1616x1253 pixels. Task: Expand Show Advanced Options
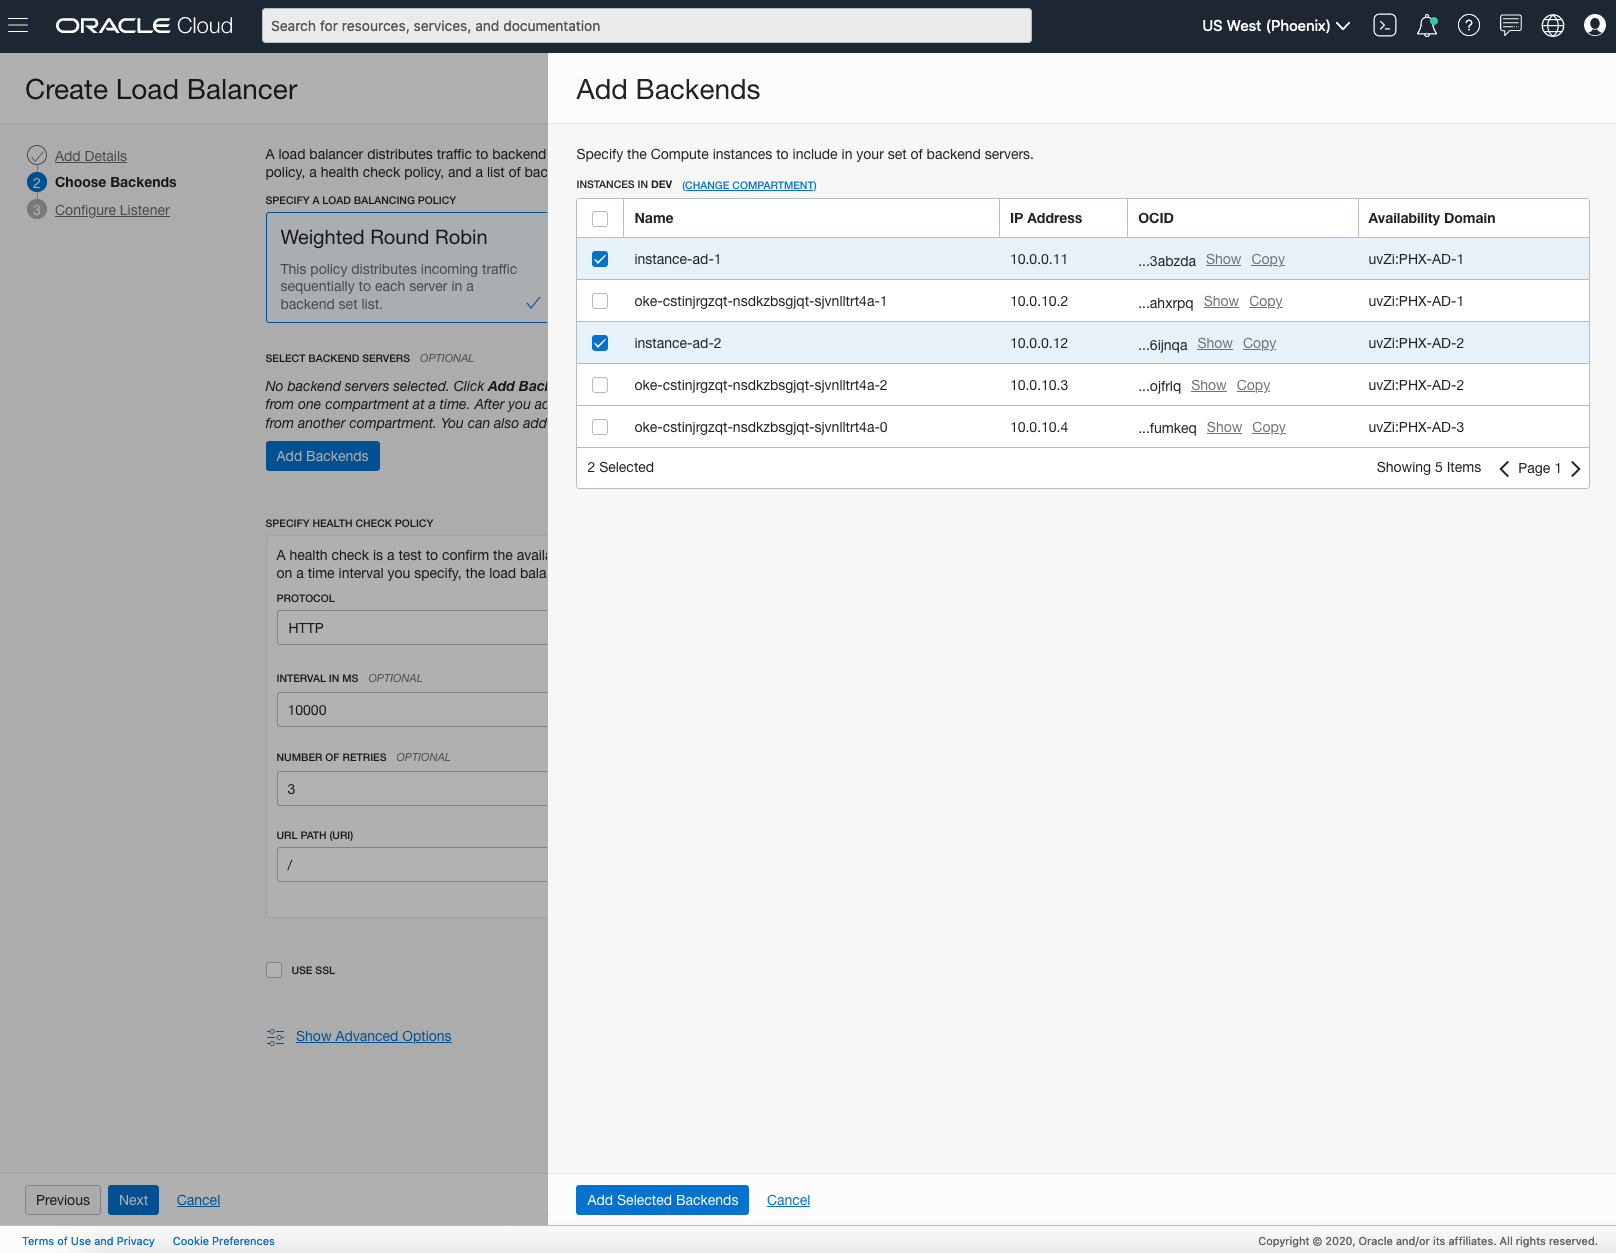[373, 1036]
